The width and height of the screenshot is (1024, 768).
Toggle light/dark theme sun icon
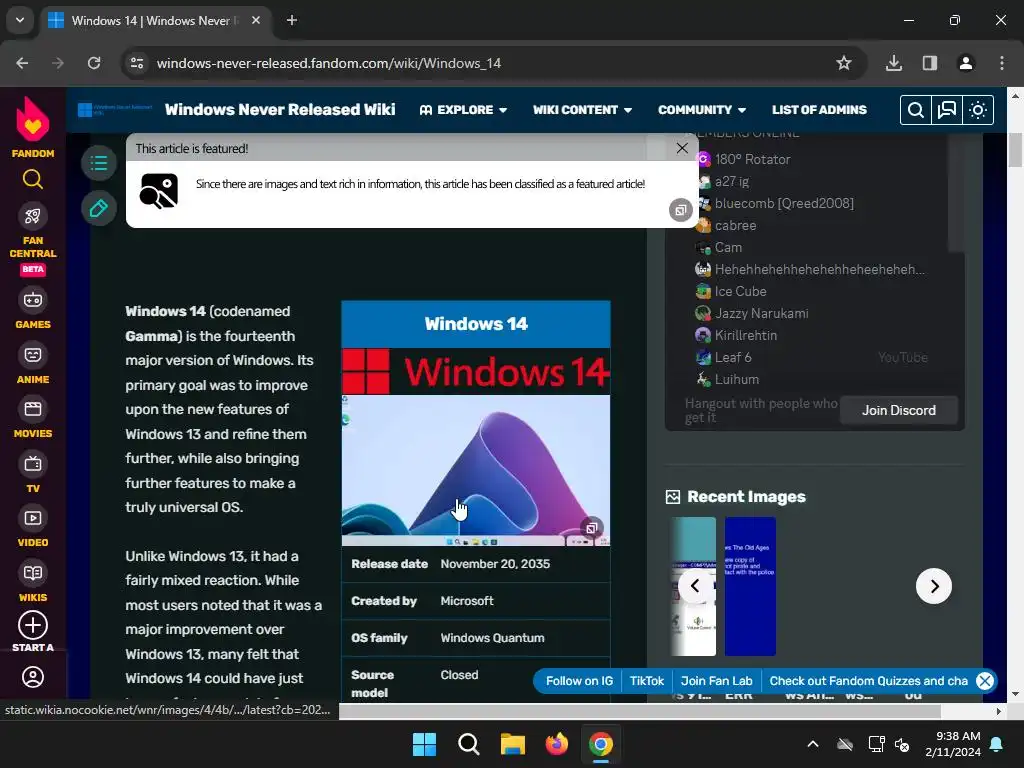pyautogui.click(x=978, y=110)
